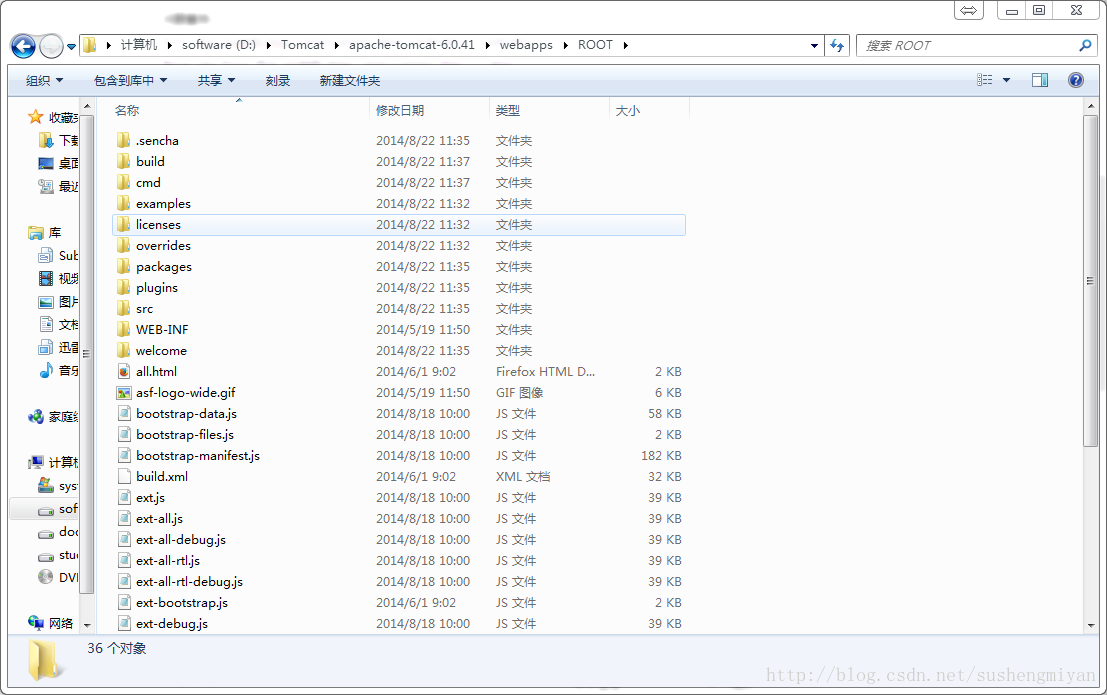Click the Back navigation arrow
Image resolution: width=1107 pixels, height=695 pixels.
23,47
